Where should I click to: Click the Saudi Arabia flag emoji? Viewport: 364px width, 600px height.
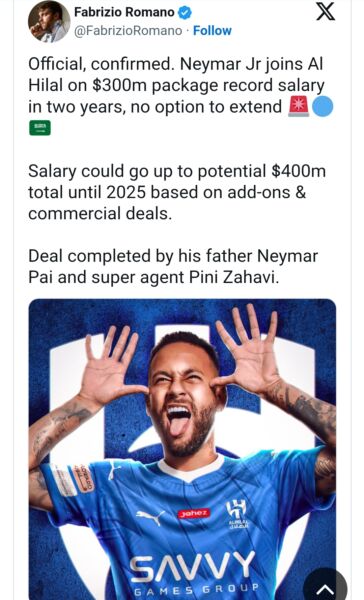40,128
